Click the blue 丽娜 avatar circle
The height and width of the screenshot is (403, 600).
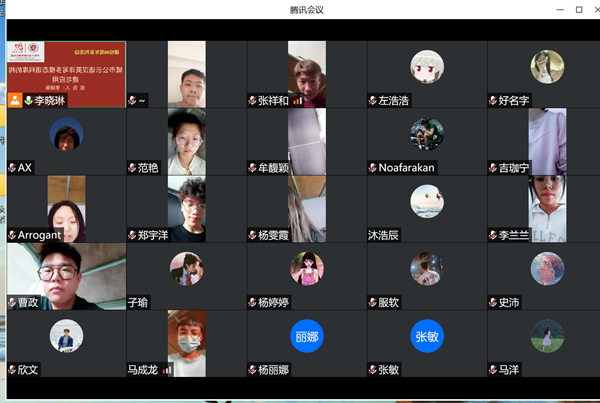306,336
